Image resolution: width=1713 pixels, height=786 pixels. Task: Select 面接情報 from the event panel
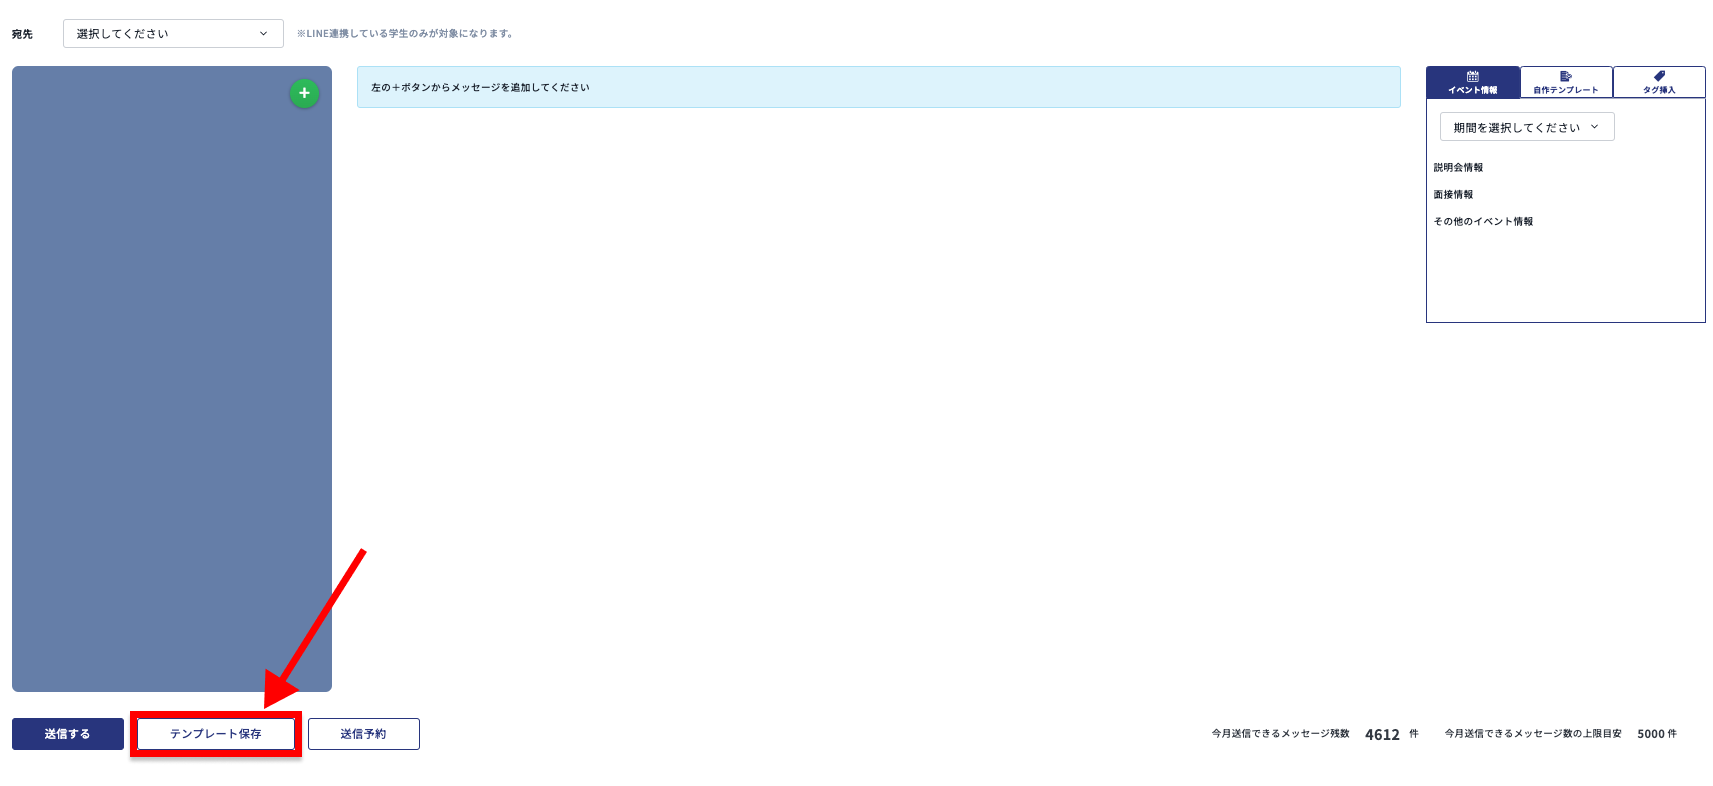point(1453,195)
